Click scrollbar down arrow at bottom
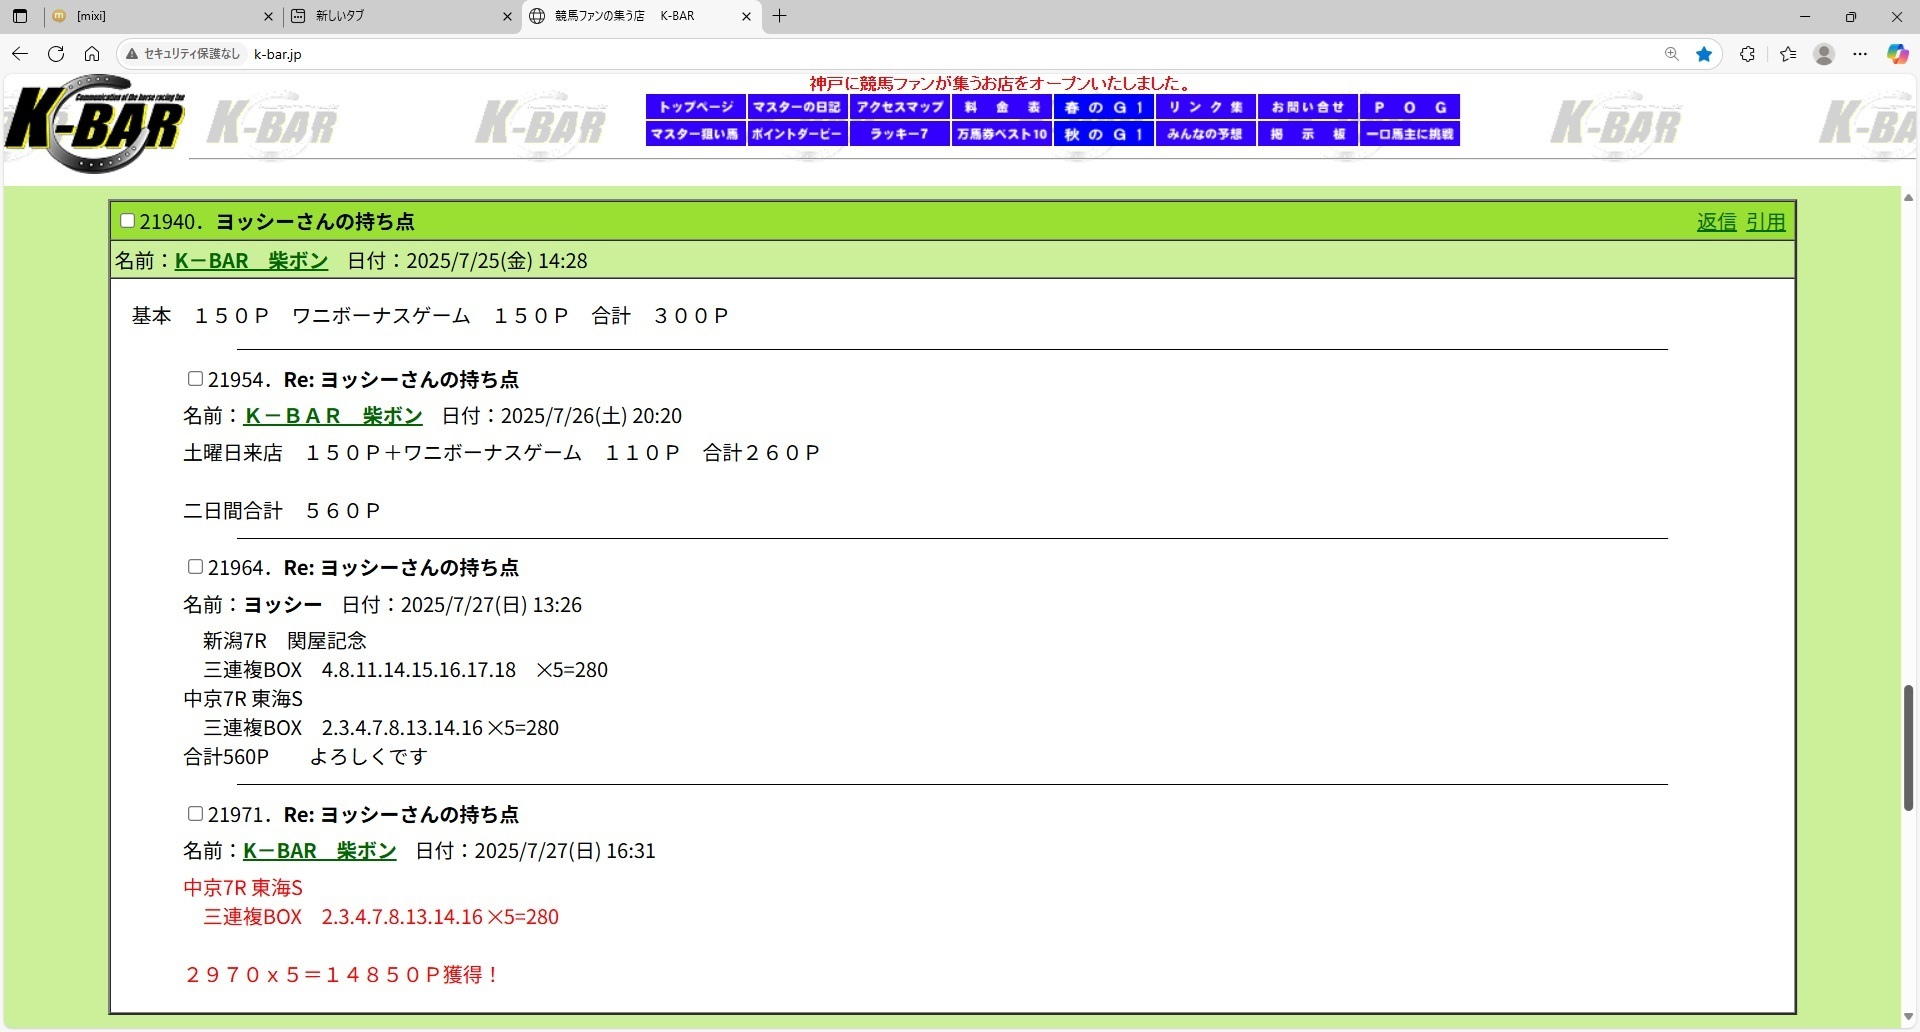The height and width of the screenshot is (1032, 1920). click(1908, 1017)
